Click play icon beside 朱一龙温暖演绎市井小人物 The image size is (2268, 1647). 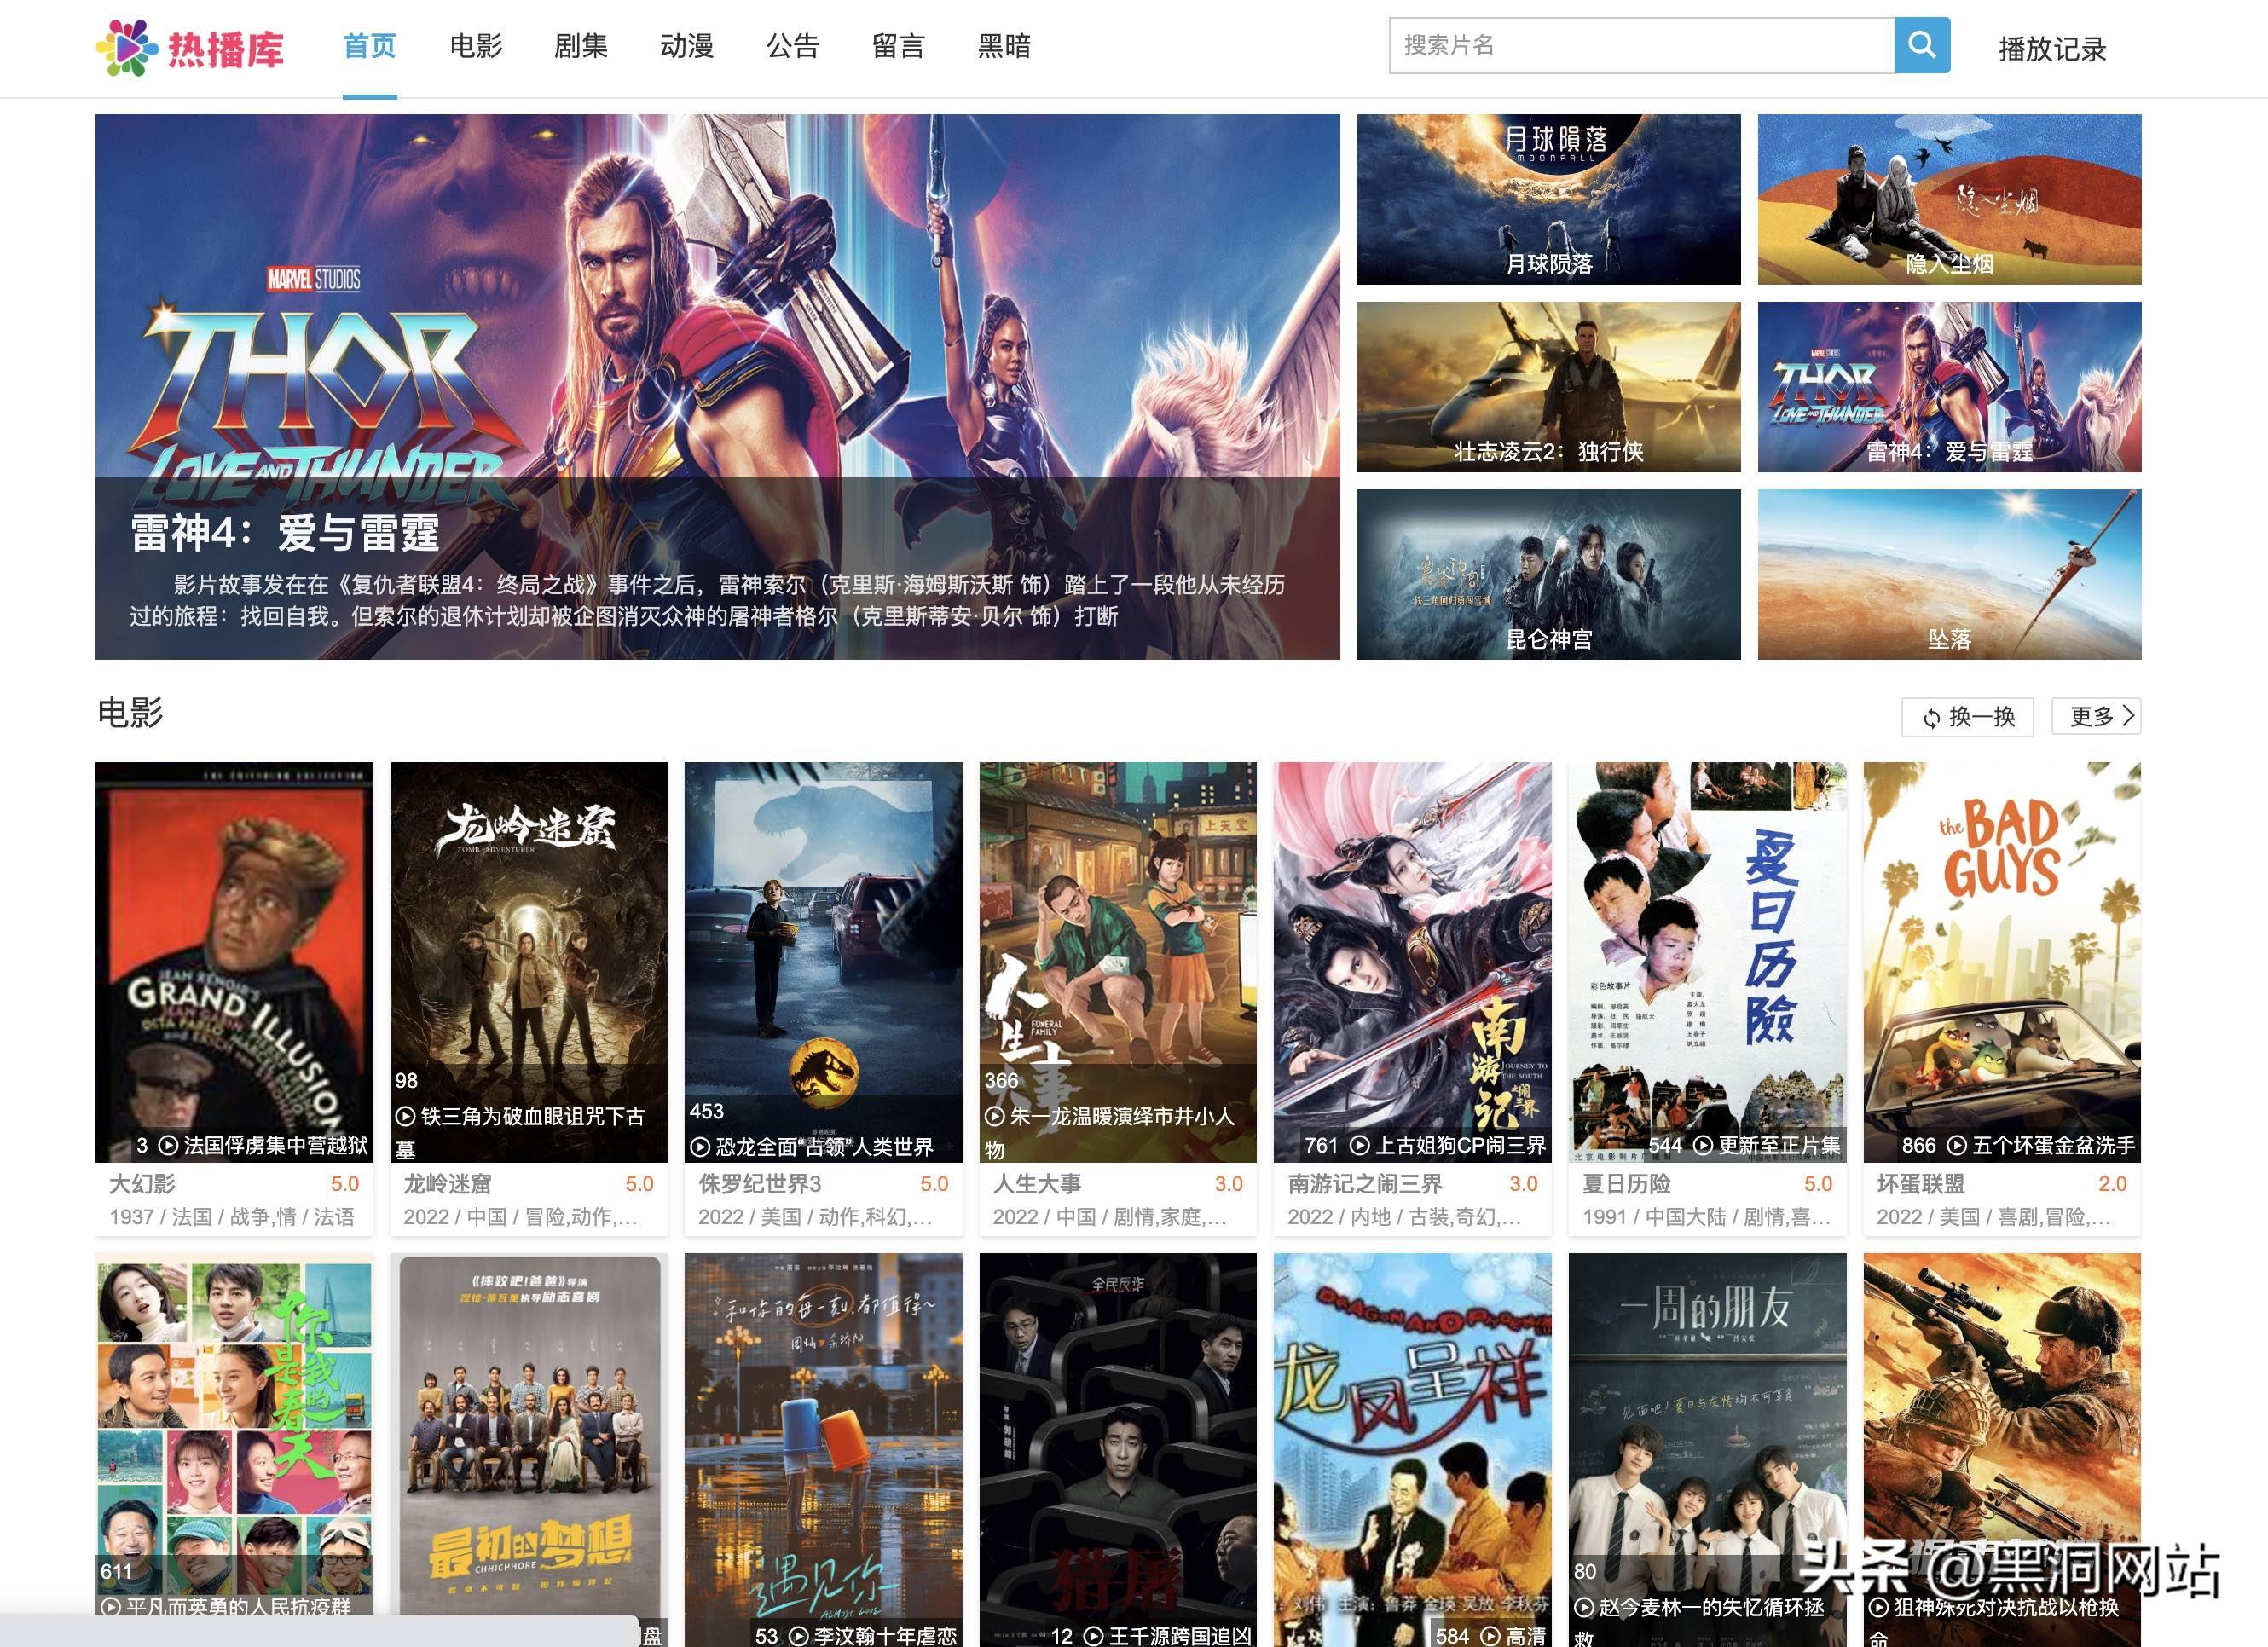pyautogui.click(x=994, y=1116)
